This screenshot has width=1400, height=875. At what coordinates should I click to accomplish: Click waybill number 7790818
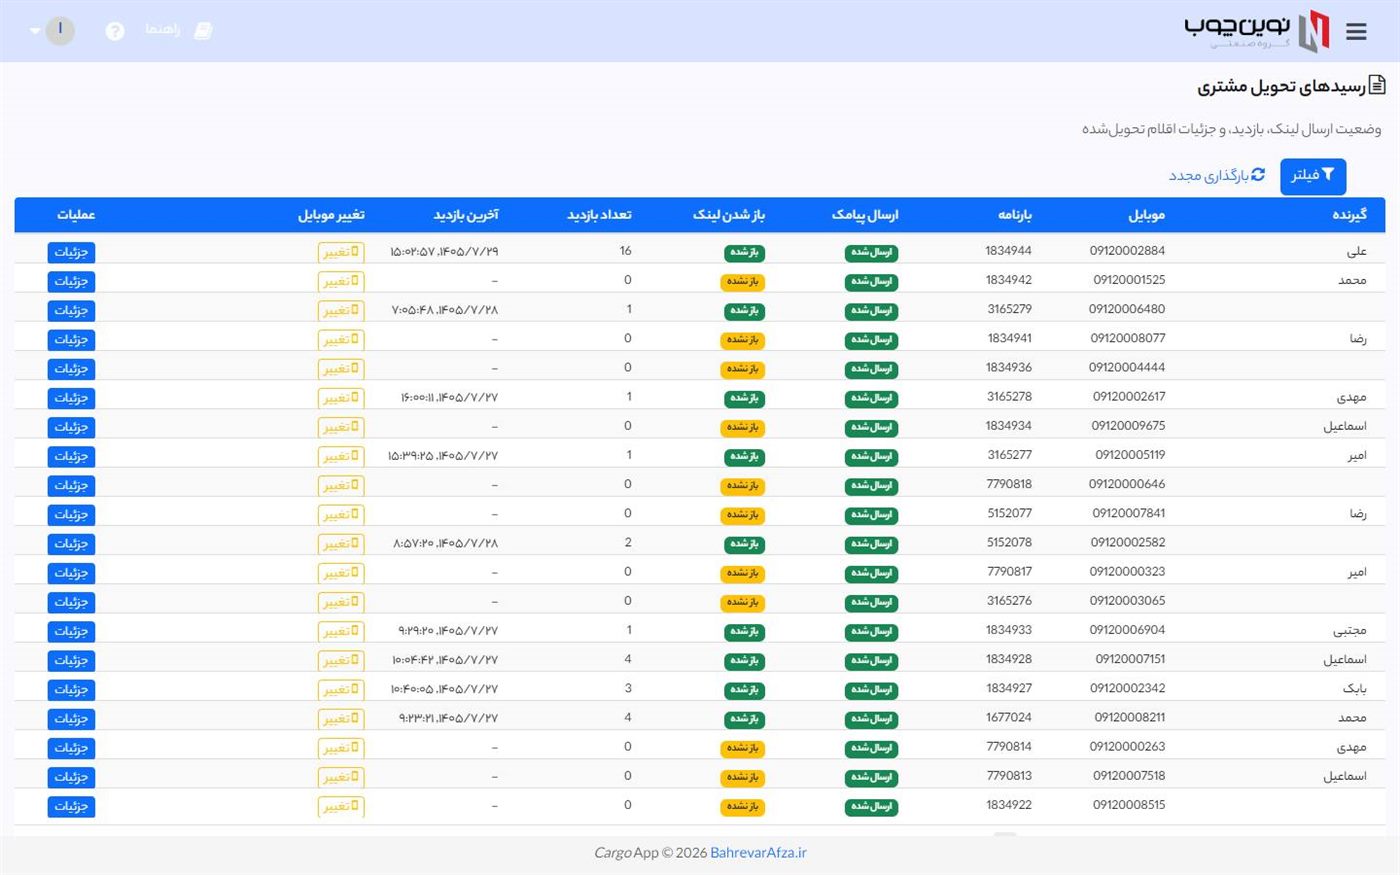pos(1009,484)
